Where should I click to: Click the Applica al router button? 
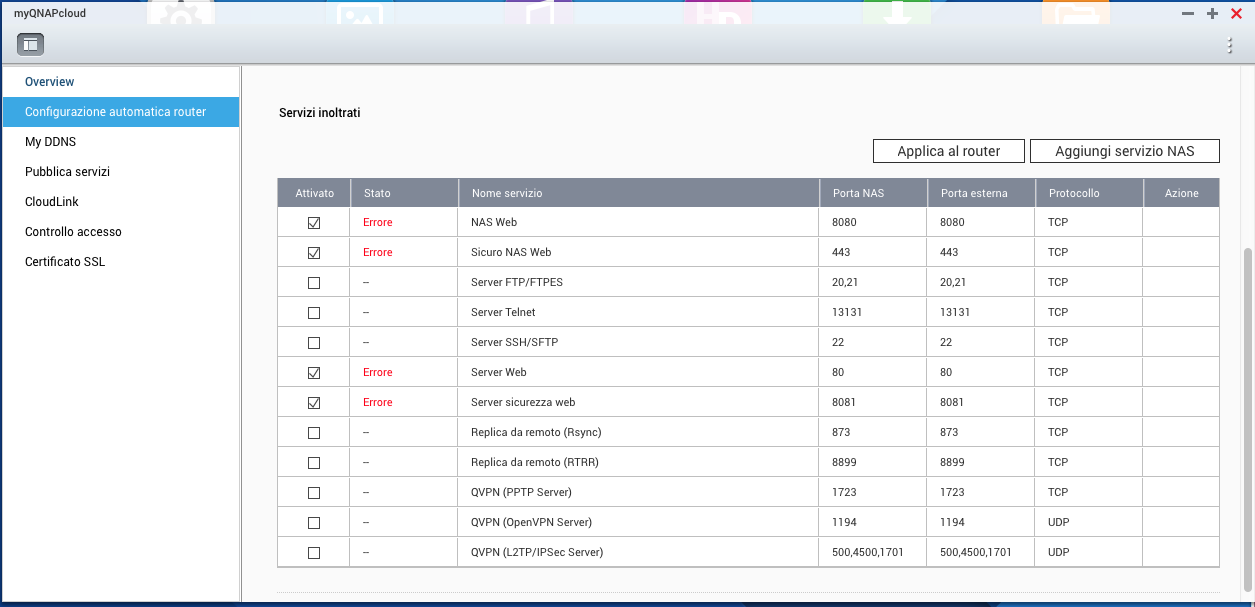[x=949, y=151]
